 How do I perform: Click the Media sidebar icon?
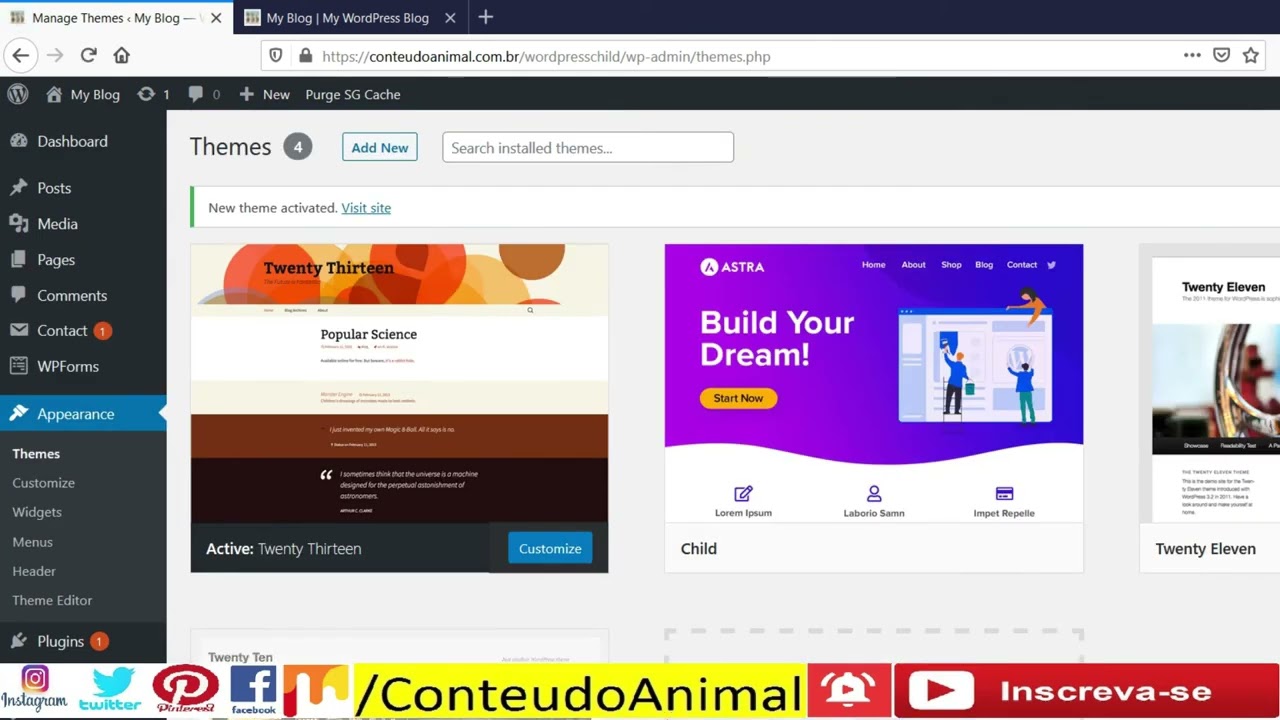(18, 224)
